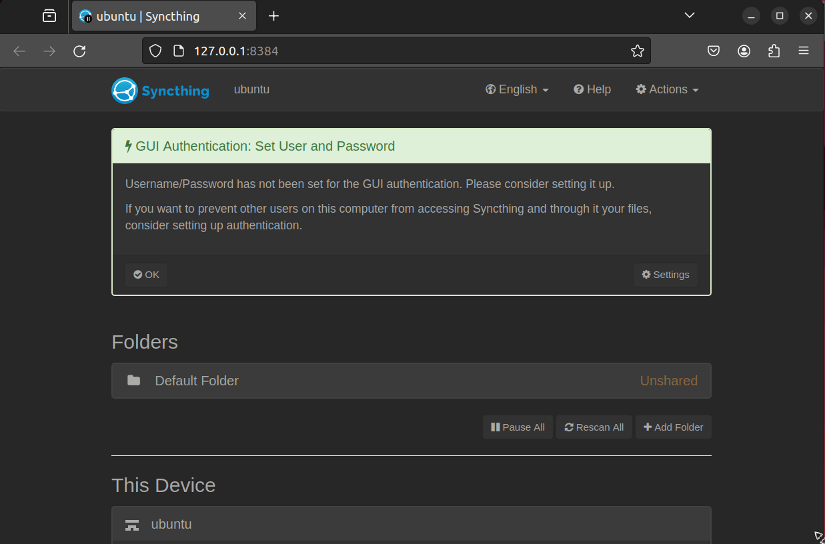
Task: Expand the Default Folder row
Action: coord(411,380)
